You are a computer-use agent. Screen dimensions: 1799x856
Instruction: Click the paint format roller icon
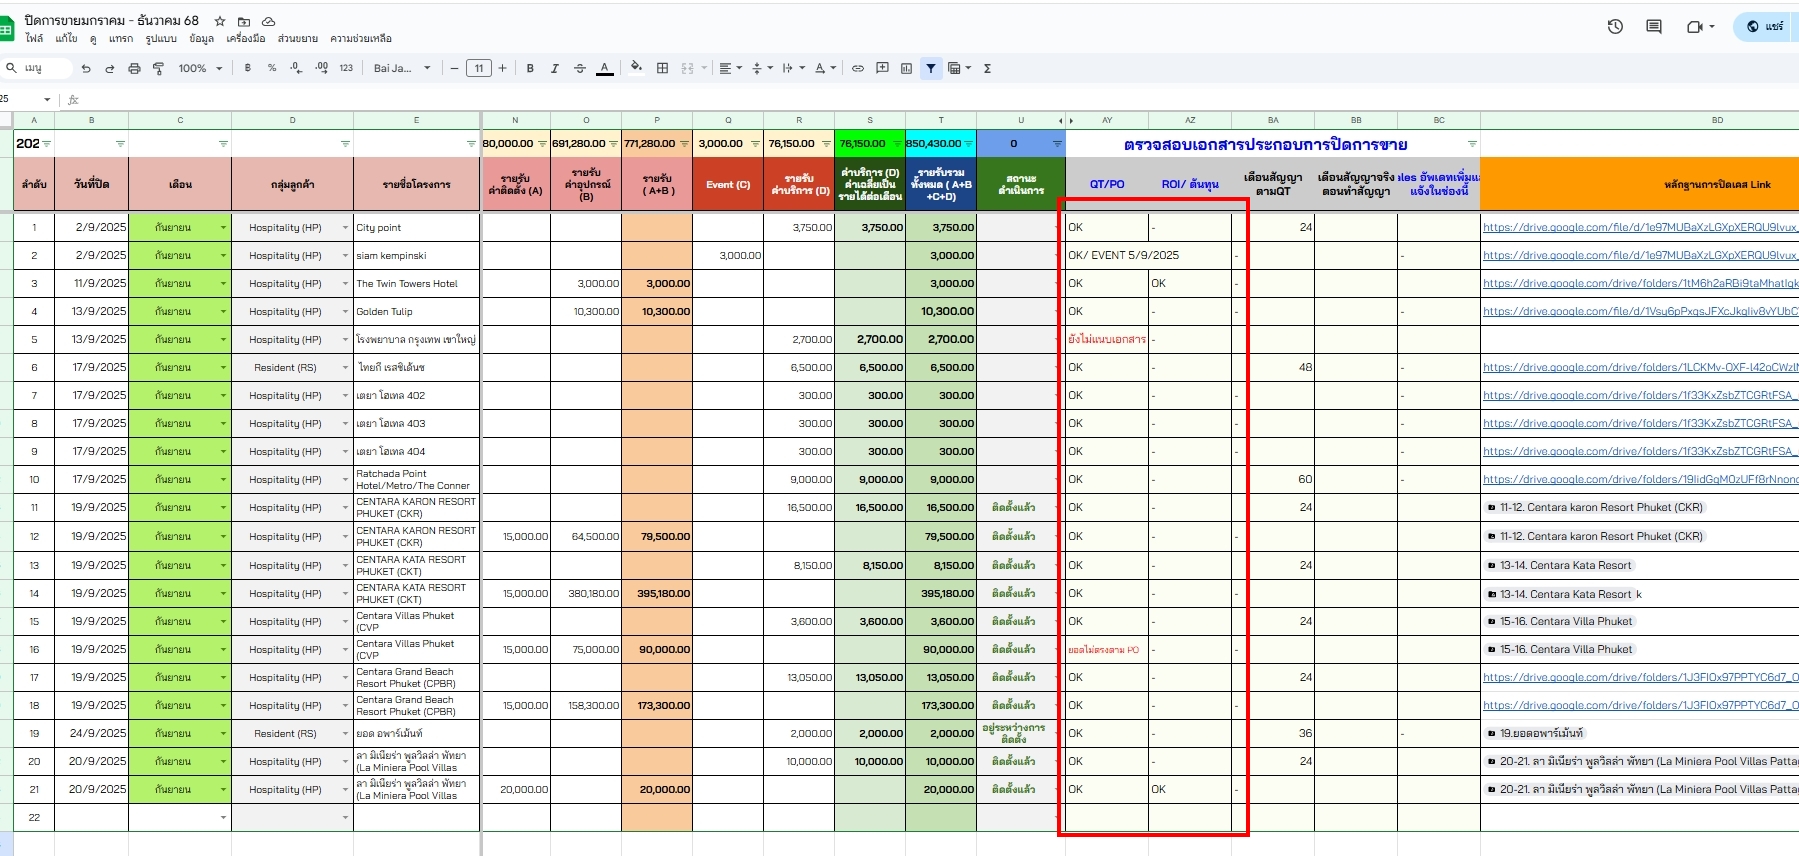coord(158,68)
